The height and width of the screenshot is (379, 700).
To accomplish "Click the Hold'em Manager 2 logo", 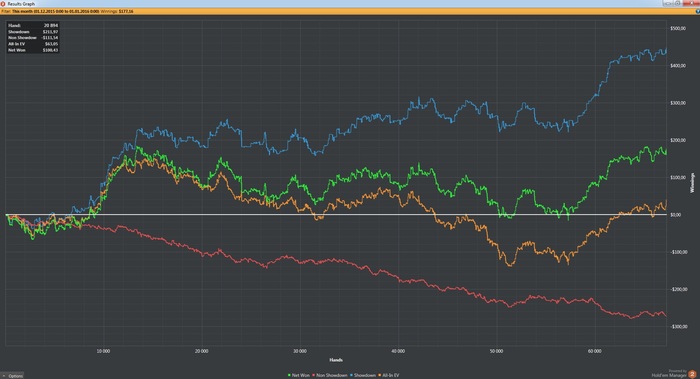I will [692, 374].
